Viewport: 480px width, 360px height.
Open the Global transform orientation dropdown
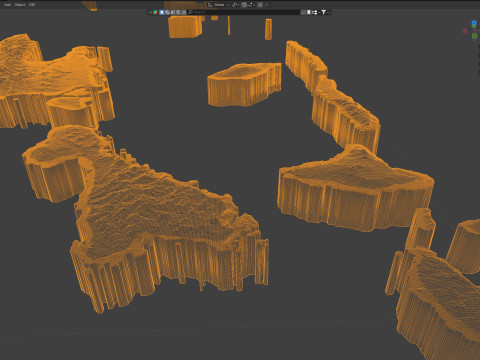coord(219,5)
